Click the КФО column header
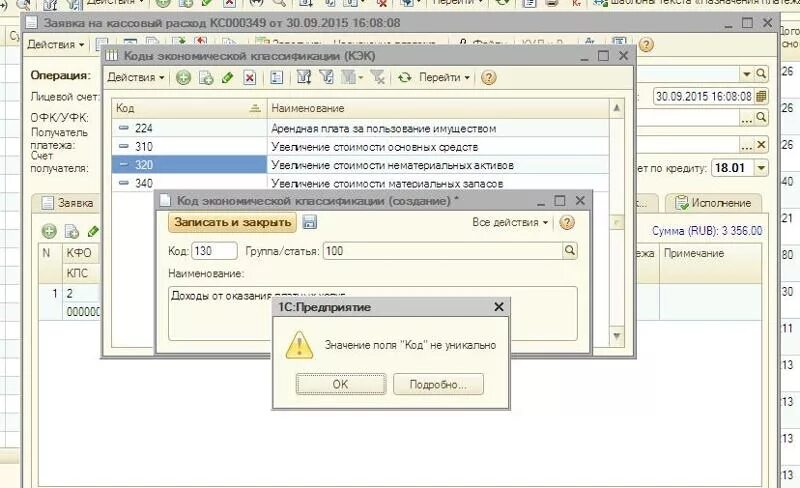Viewport: 800px width, 488px height. (79, 253)
